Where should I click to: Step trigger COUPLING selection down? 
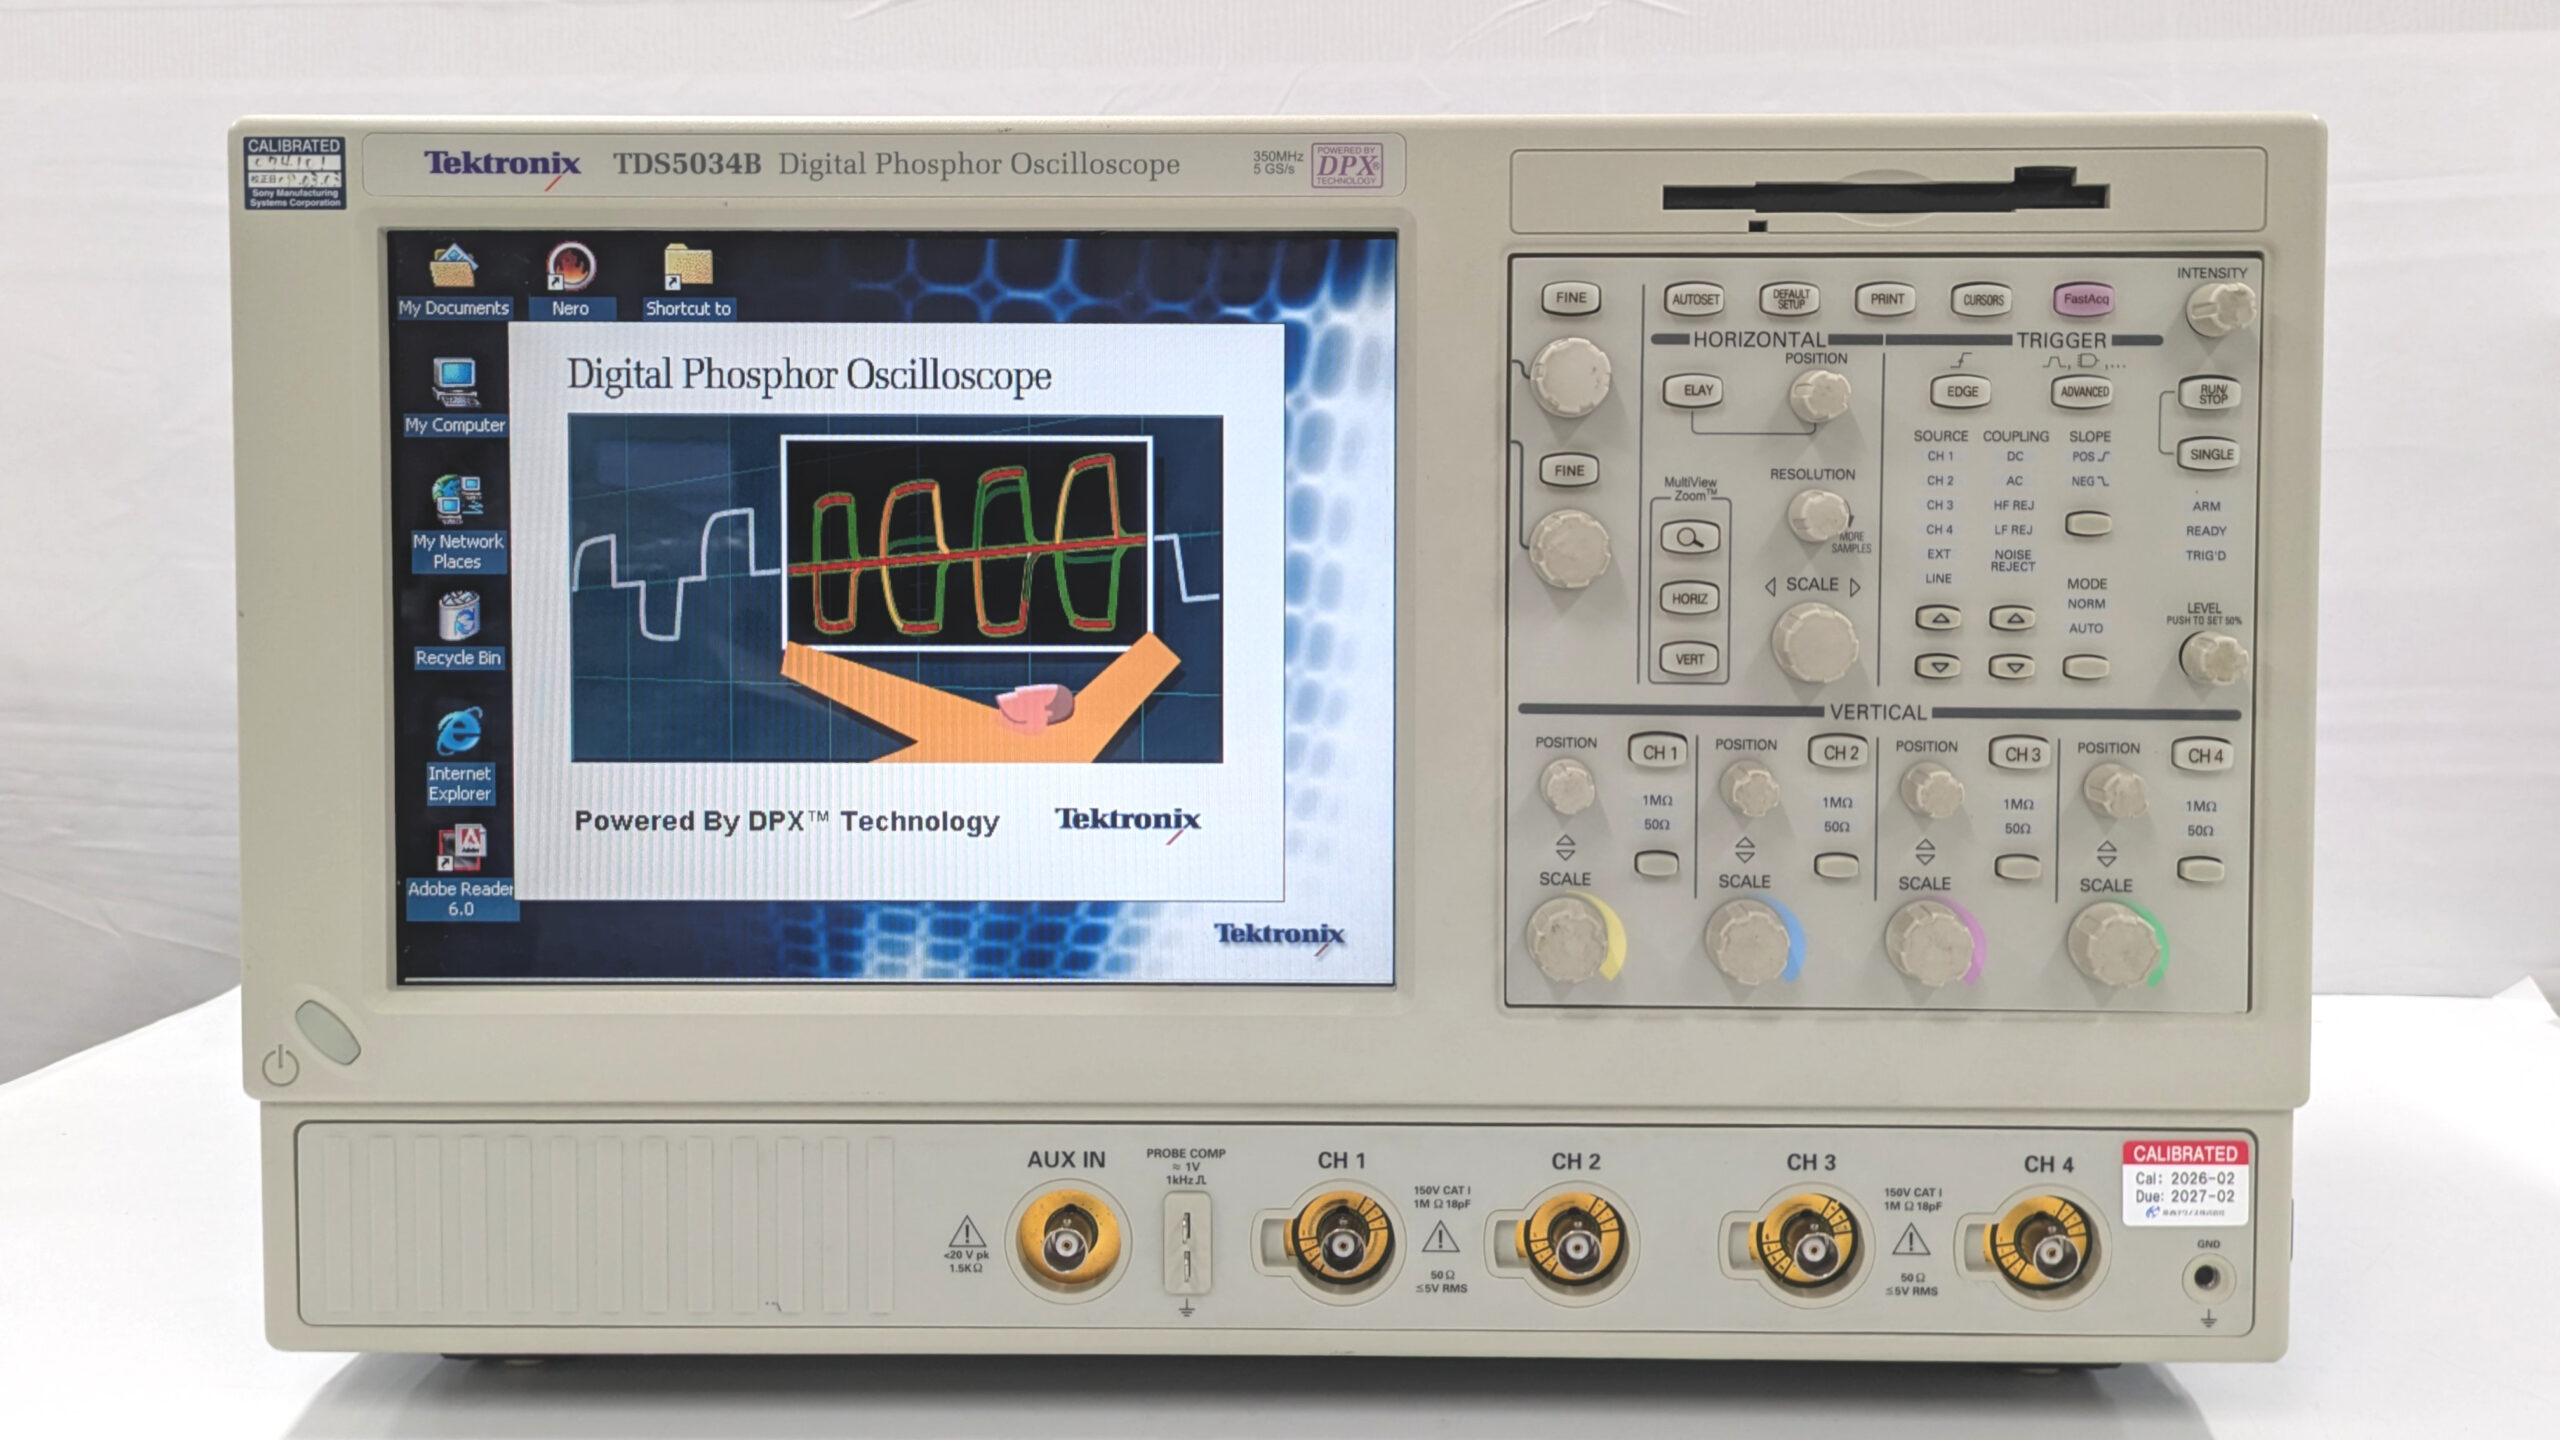click(x=2013, y=666)
